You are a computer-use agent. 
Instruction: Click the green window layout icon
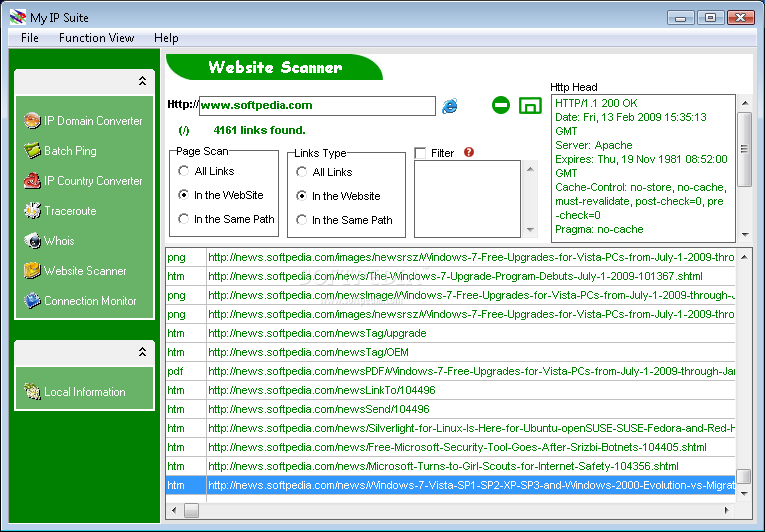coord(530,105)
